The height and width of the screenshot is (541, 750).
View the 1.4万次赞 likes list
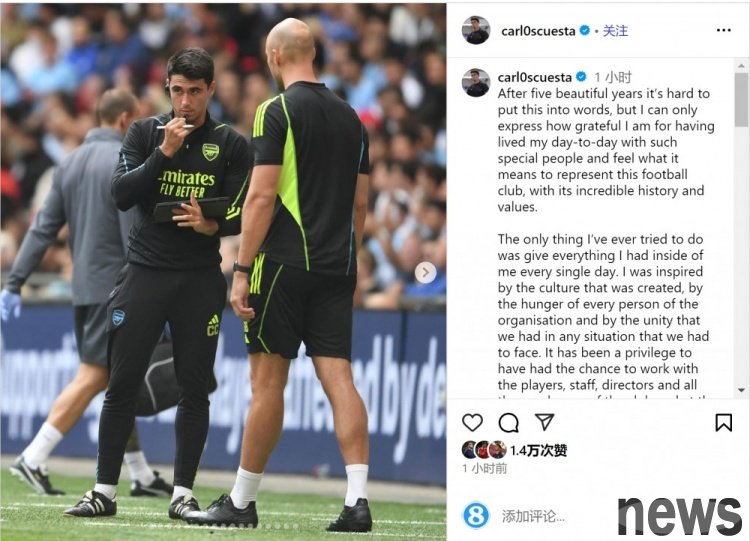point(539,450)
